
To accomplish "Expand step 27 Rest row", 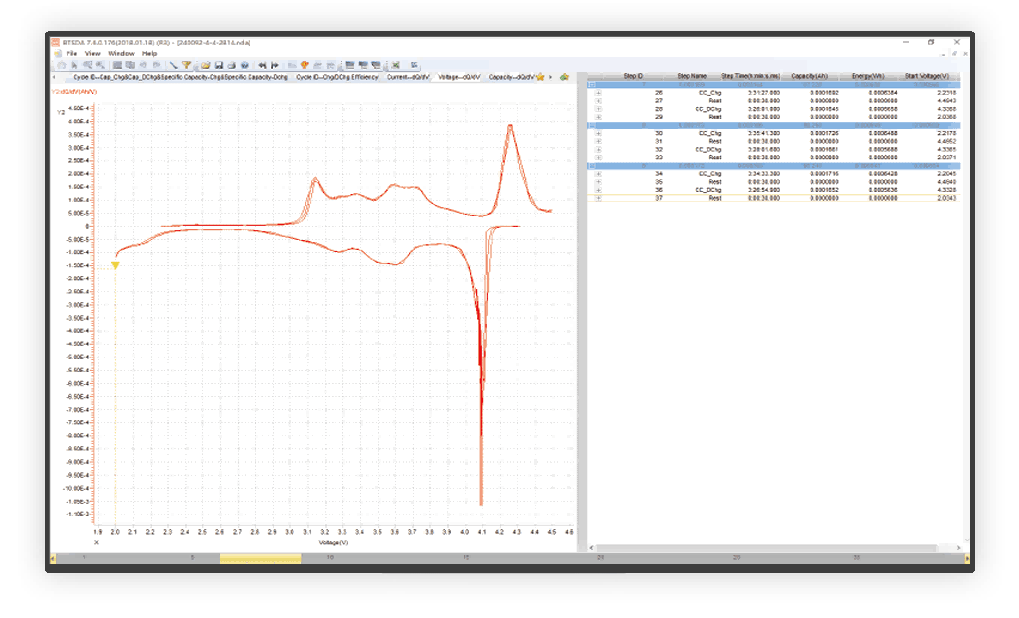I will point(598,101).
